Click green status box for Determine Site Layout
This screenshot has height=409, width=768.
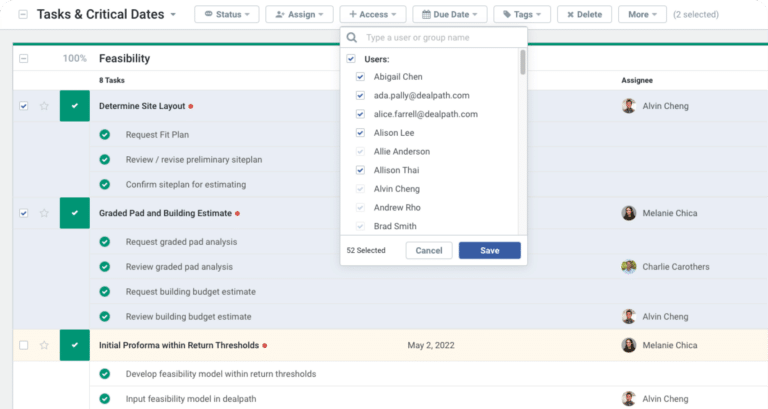74,106
